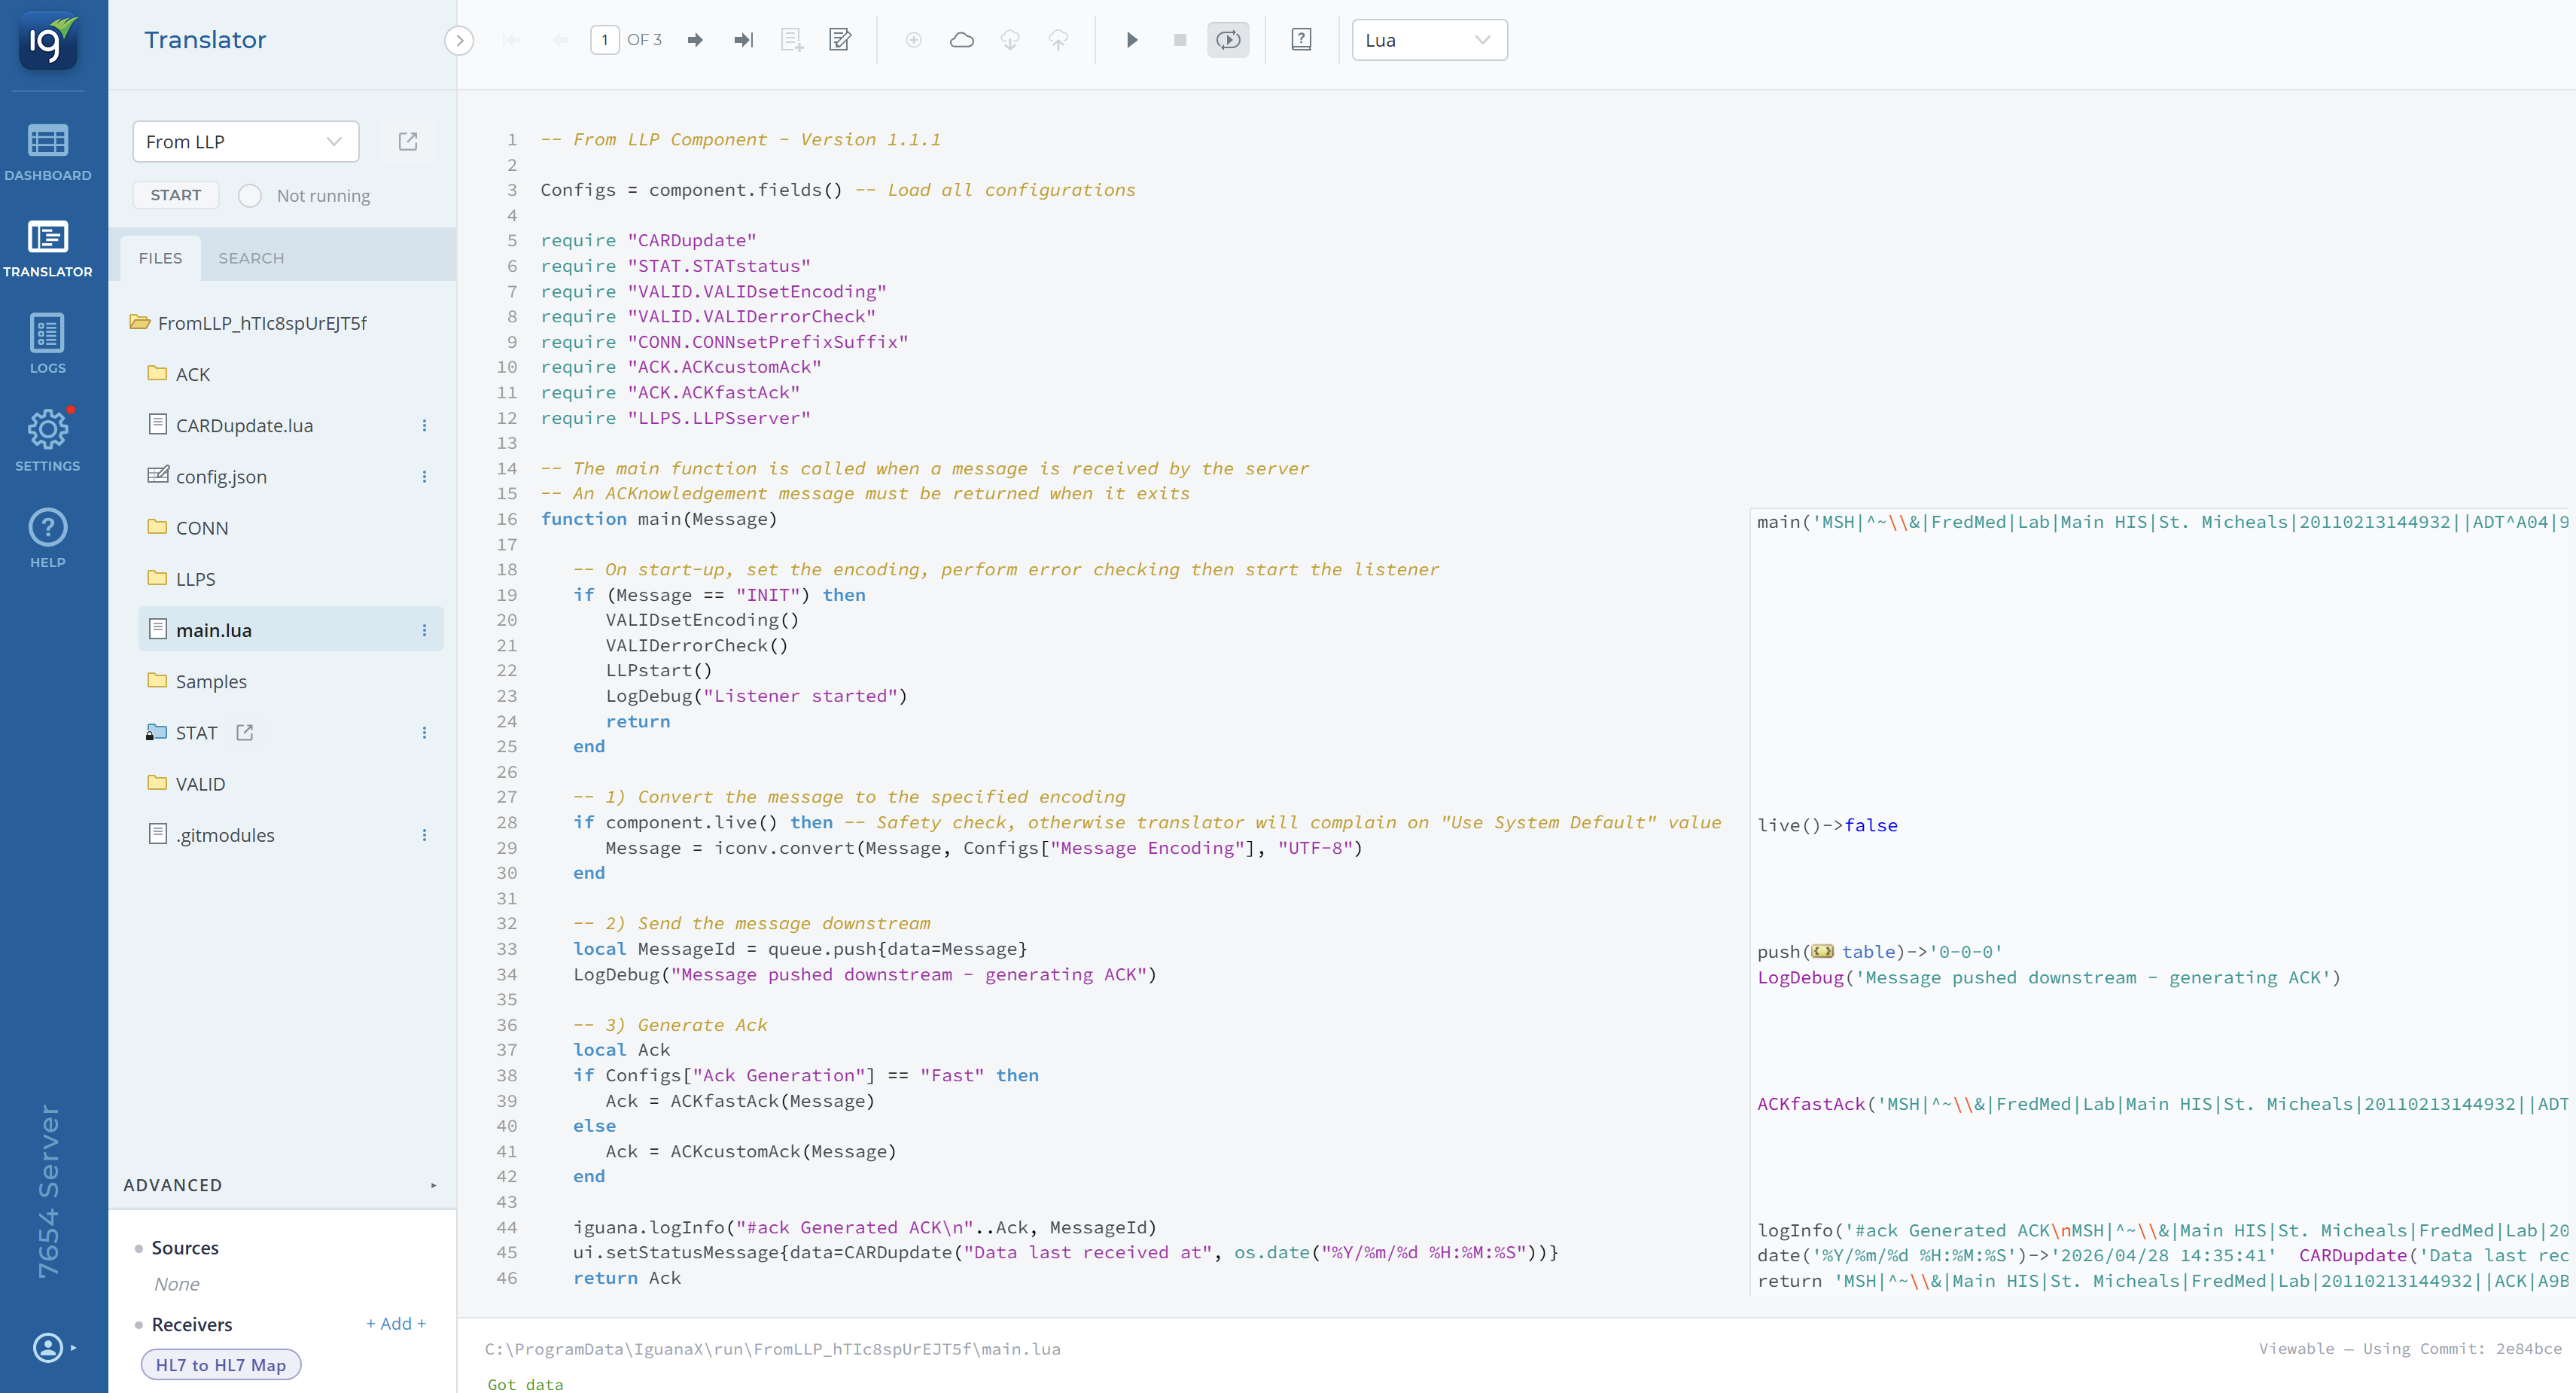Select main.lua in file tree
The image size is (2576, 1393).
tap(291, 629)
